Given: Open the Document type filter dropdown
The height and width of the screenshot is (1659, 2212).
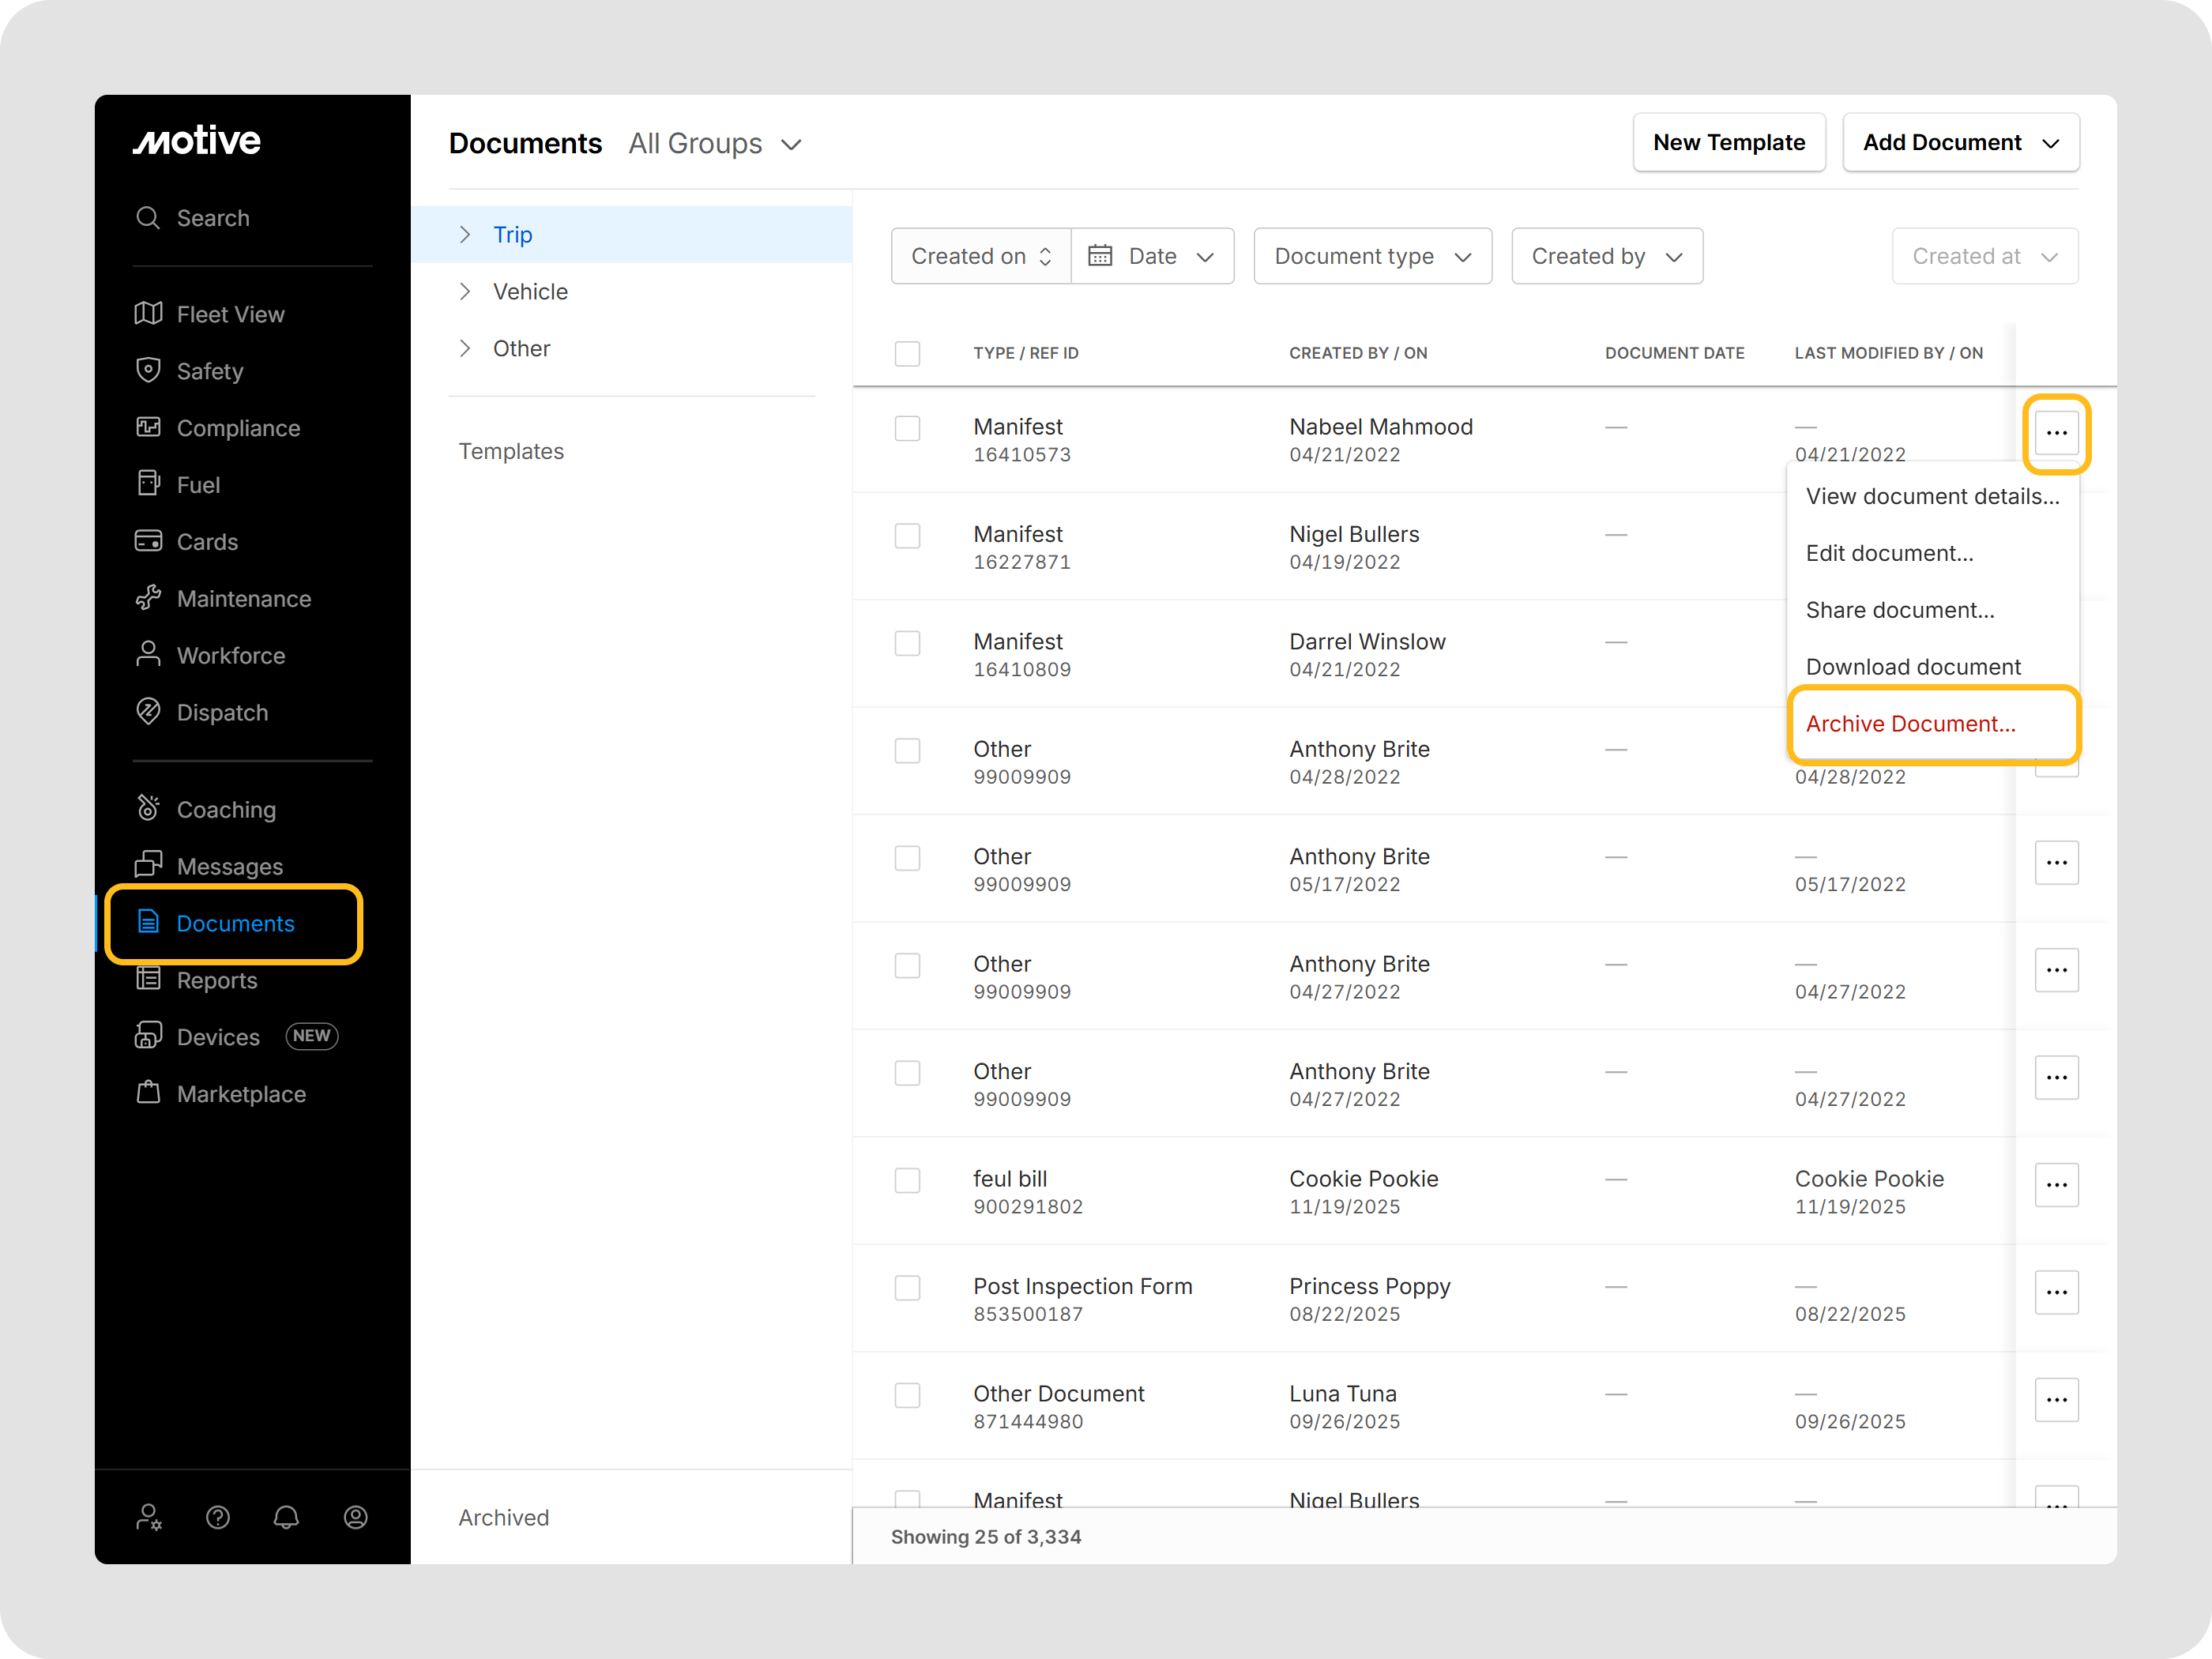Looking at the screenshot, I should tap(1372, 256).
